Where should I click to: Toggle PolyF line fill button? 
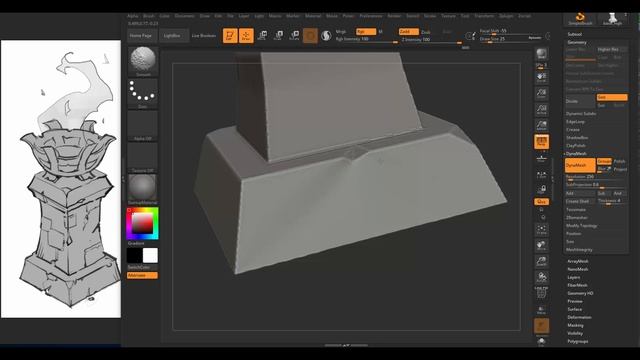(x=542, y=293)
